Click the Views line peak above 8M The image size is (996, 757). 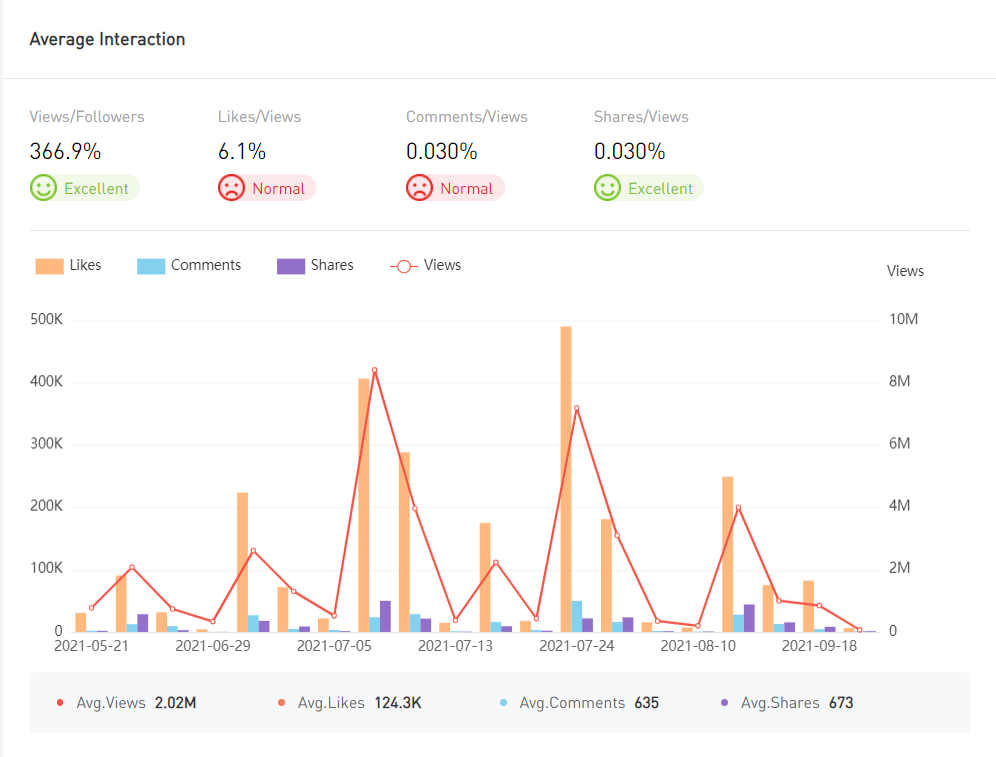tap(374, 370)
